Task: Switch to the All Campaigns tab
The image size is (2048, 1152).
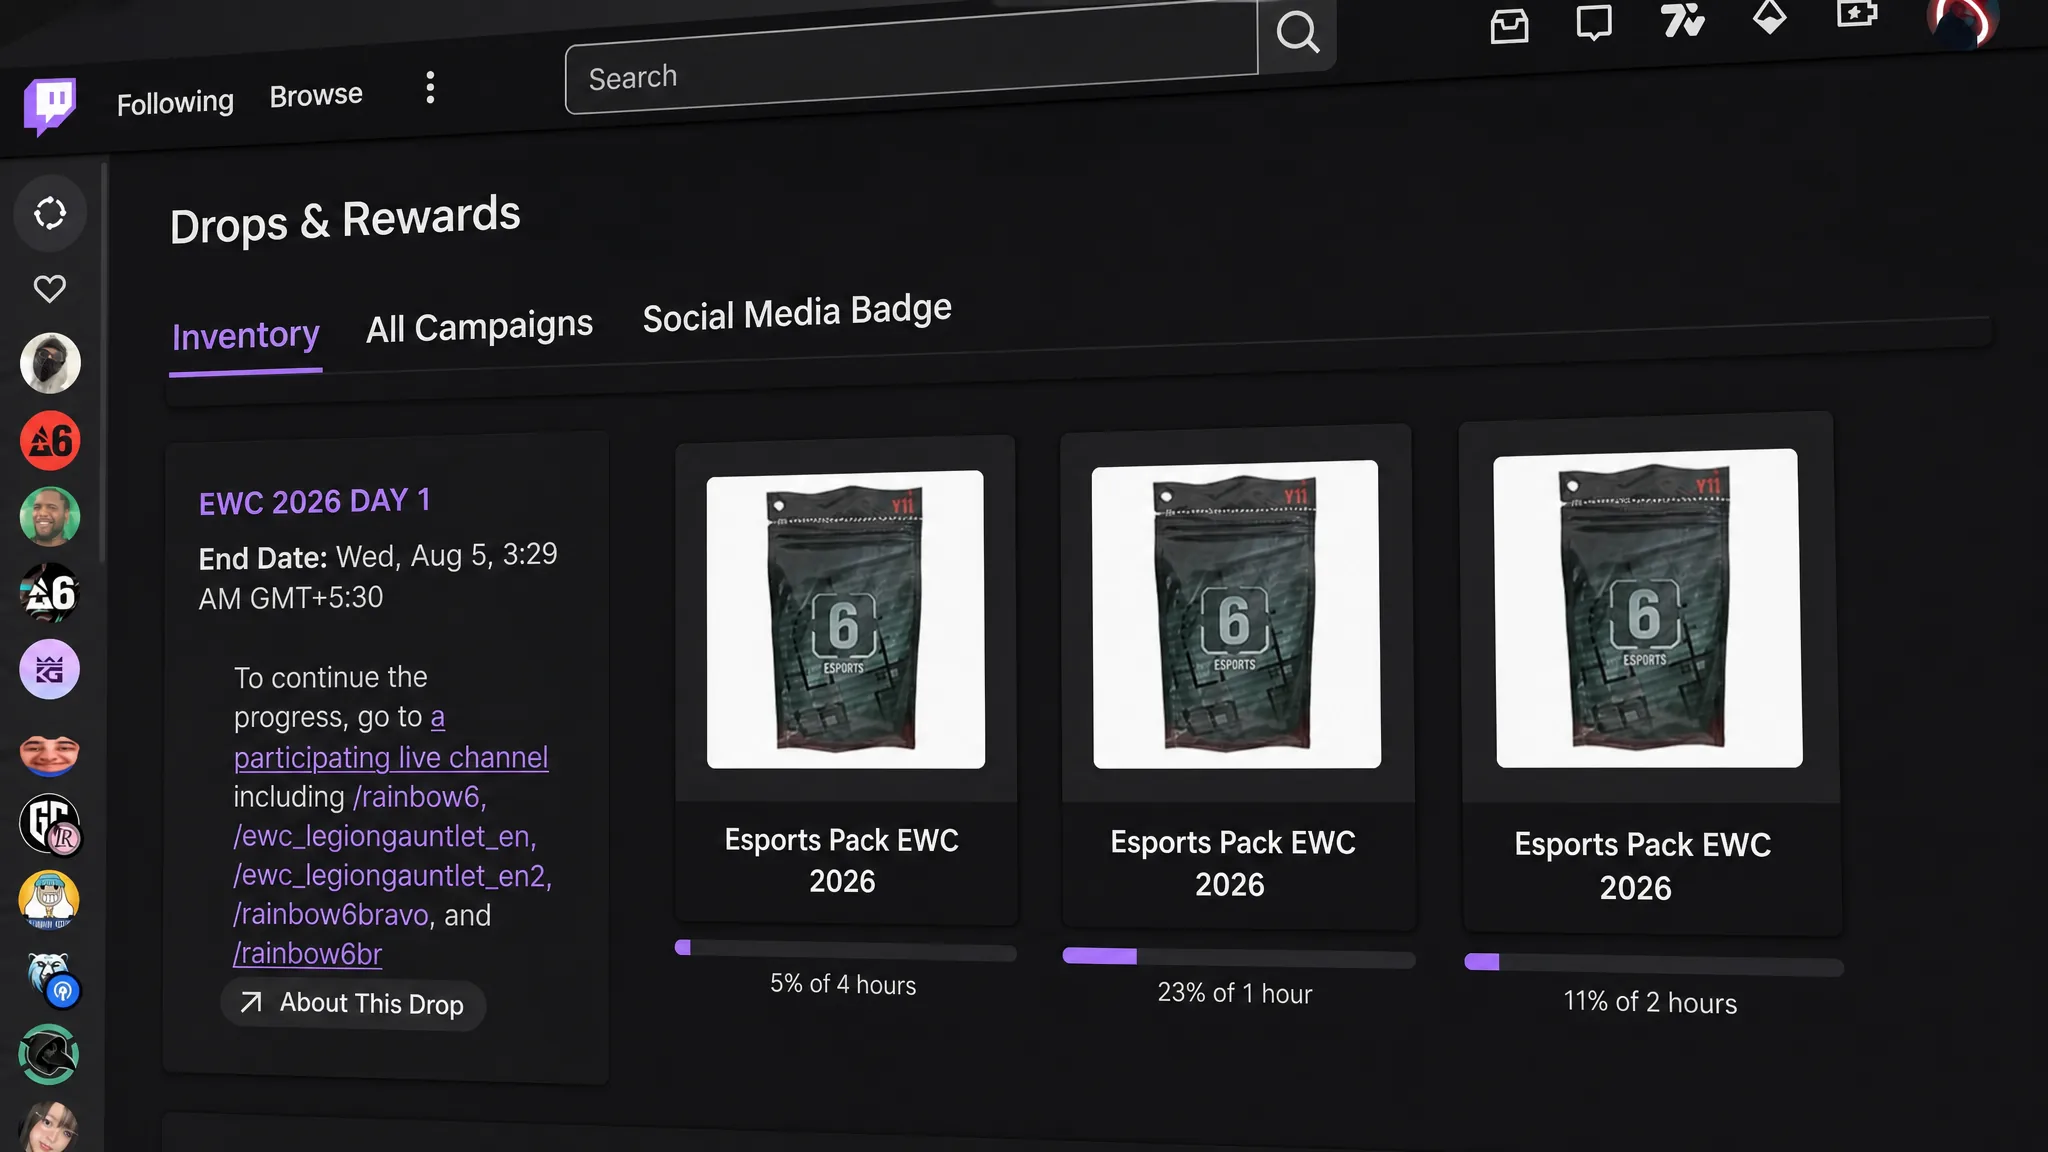Action: click(479, 327)
